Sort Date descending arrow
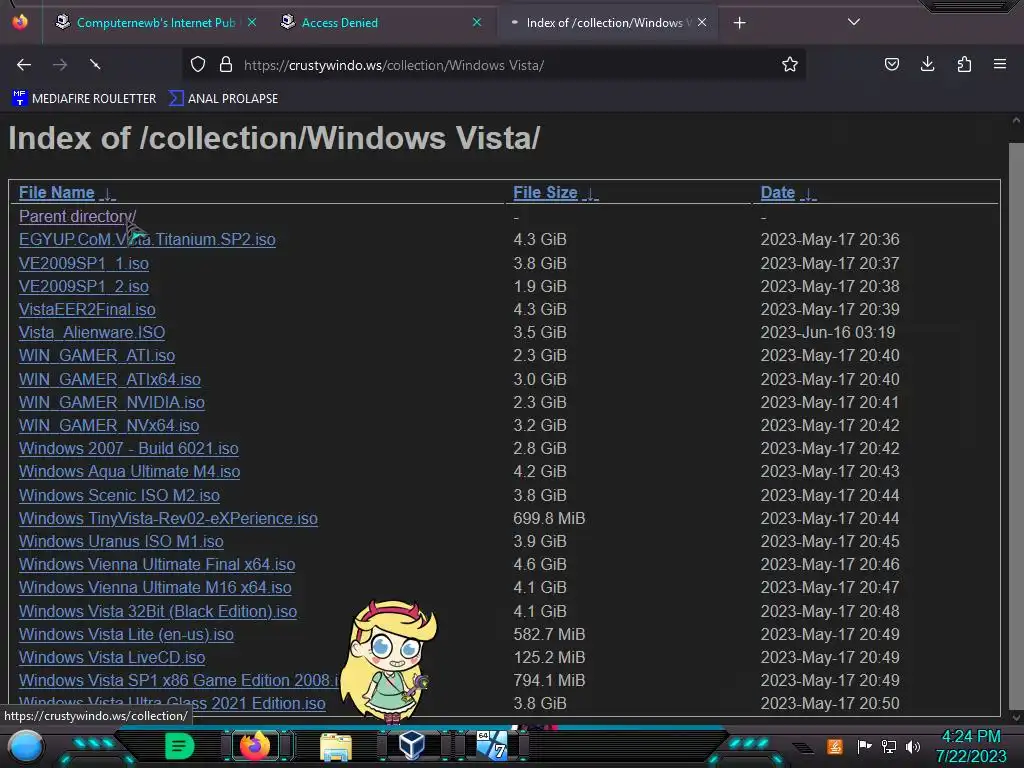The image size is (1024, 768). [808, 194]
